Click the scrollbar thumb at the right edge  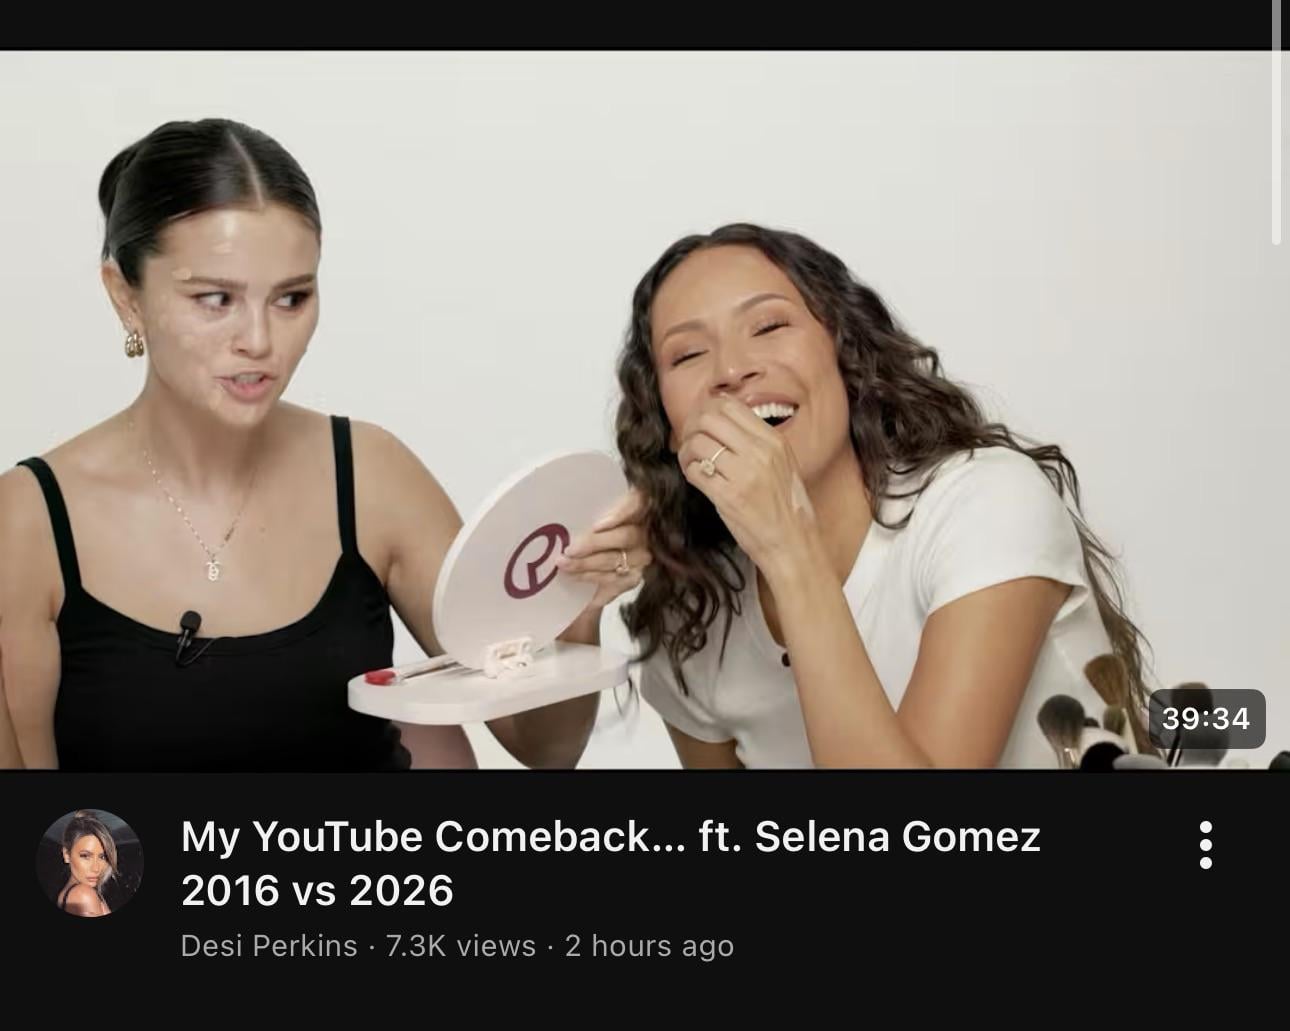coord(1277,122)
